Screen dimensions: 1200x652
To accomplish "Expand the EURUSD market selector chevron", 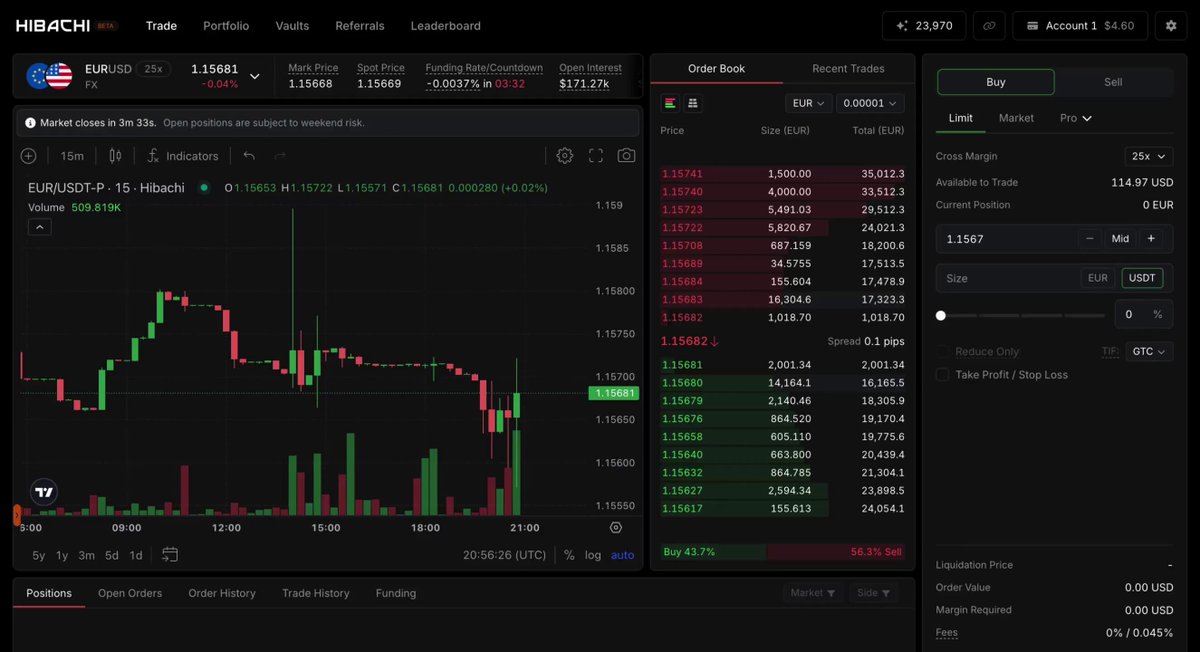I will pos(254,76).
